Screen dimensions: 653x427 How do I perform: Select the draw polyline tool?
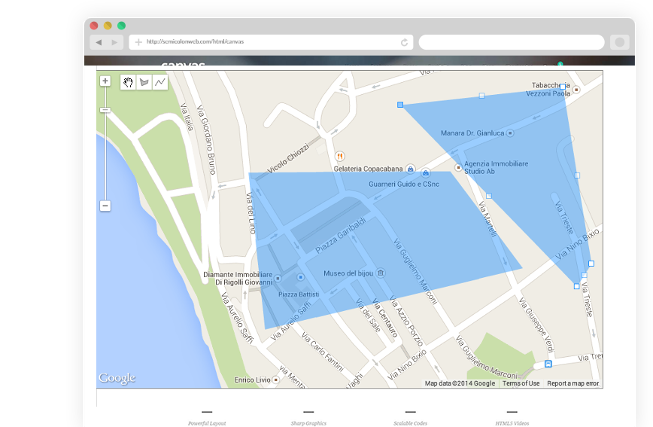point(160,82)
